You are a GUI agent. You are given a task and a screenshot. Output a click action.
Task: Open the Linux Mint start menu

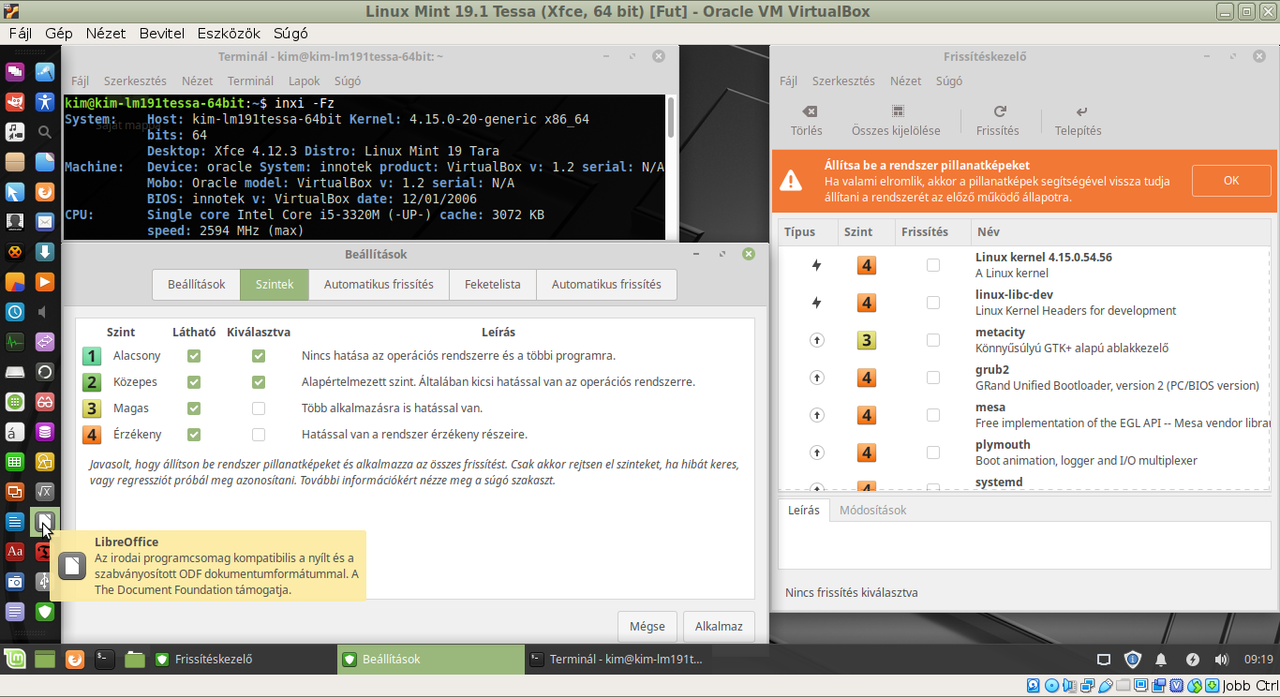tap(14, 659)
